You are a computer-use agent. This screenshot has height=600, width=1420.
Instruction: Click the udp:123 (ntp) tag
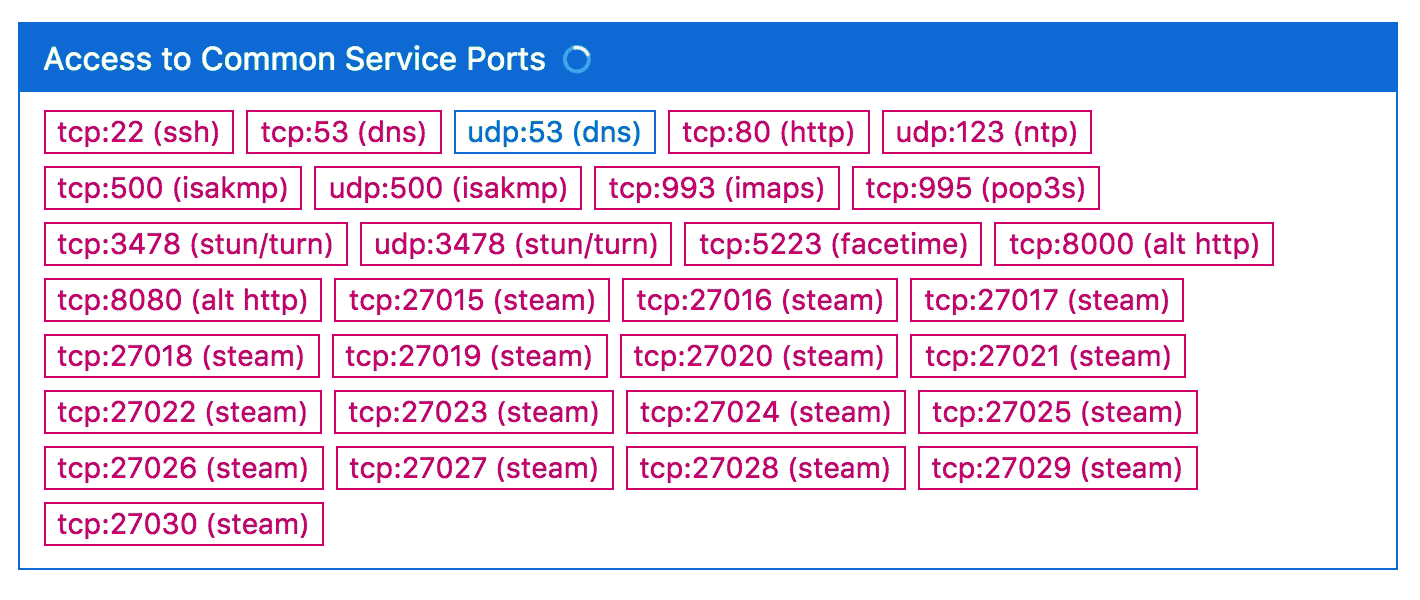point(987,132)
